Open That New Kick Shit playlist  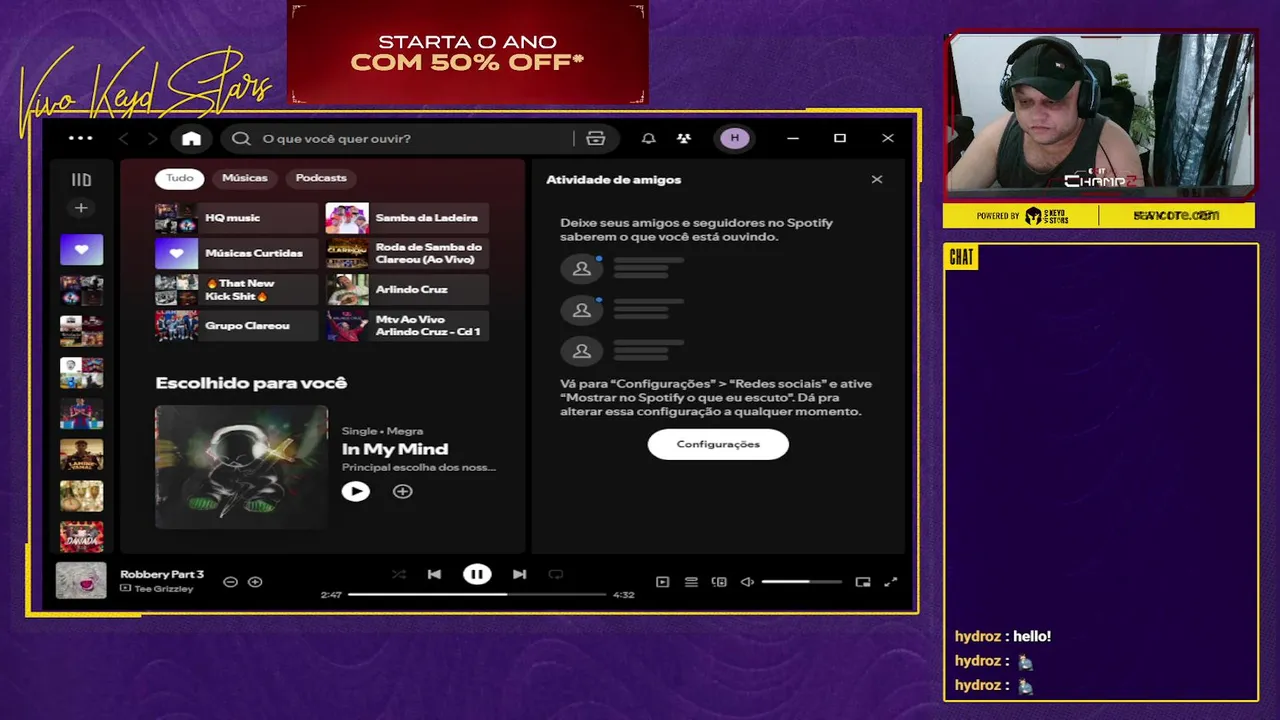pyautogui.click(x=237, y=290)
